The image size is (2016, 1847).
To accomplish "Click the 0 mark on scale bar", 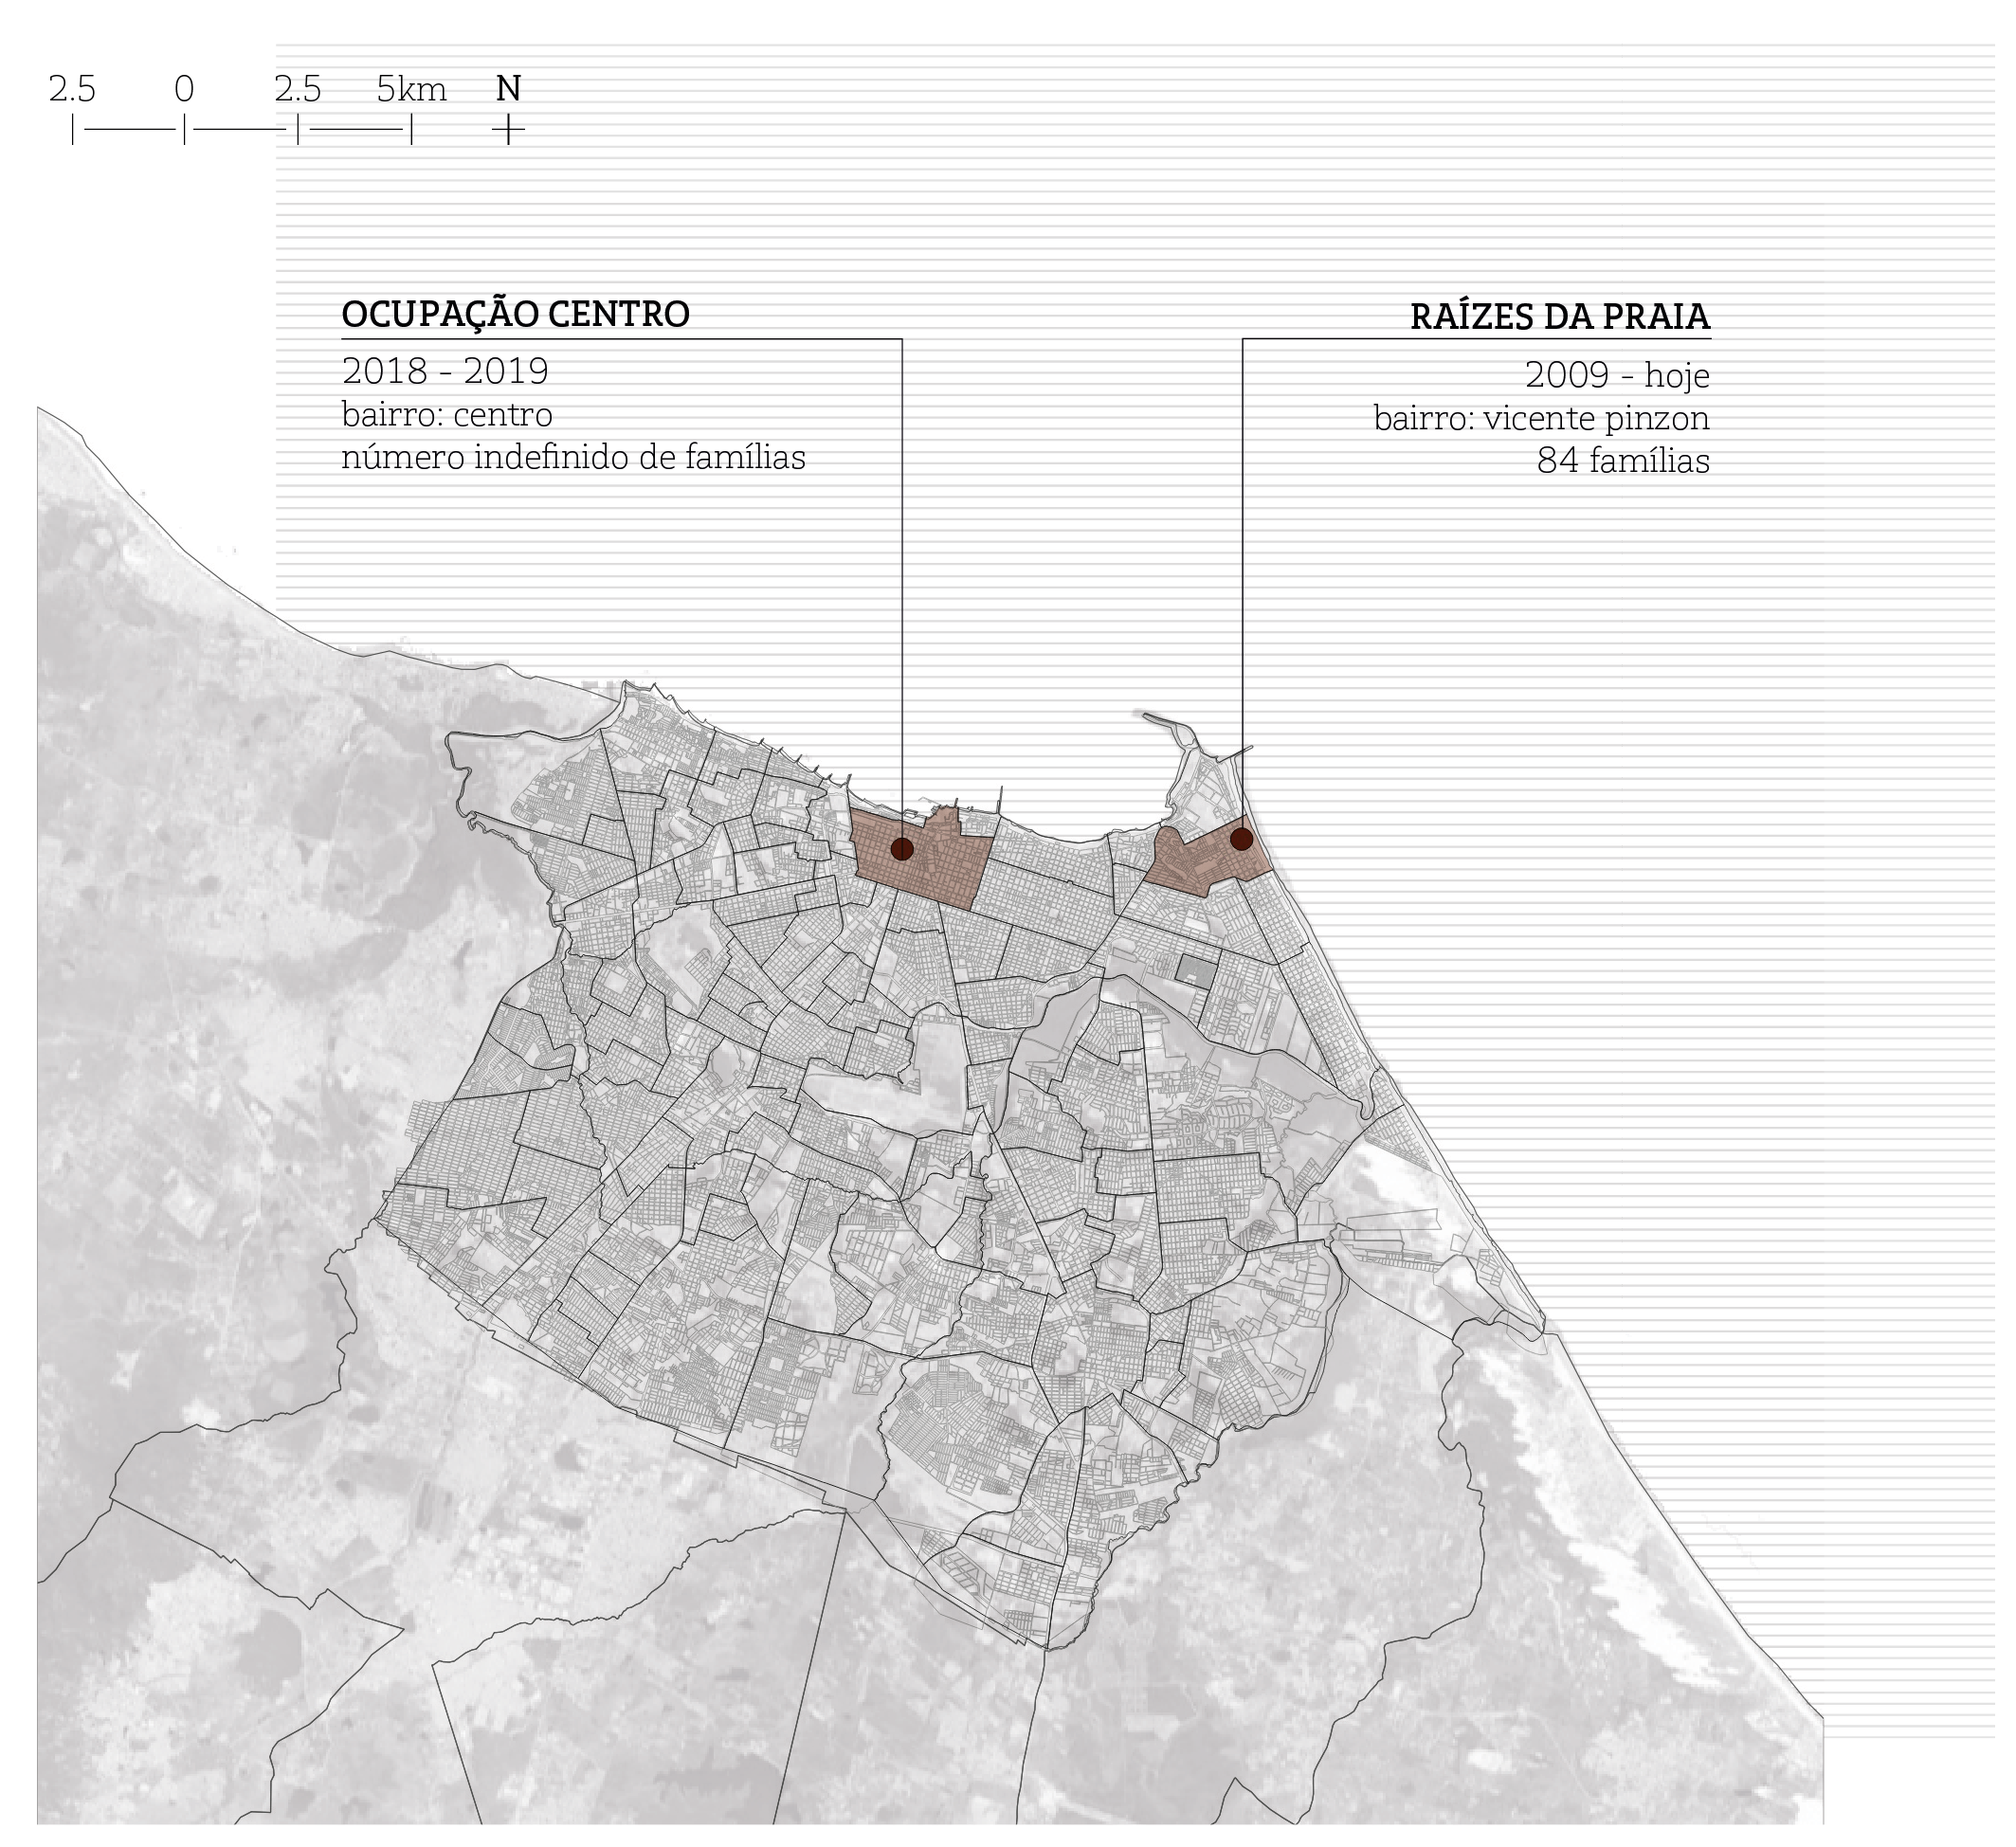I will click(184, 90).
